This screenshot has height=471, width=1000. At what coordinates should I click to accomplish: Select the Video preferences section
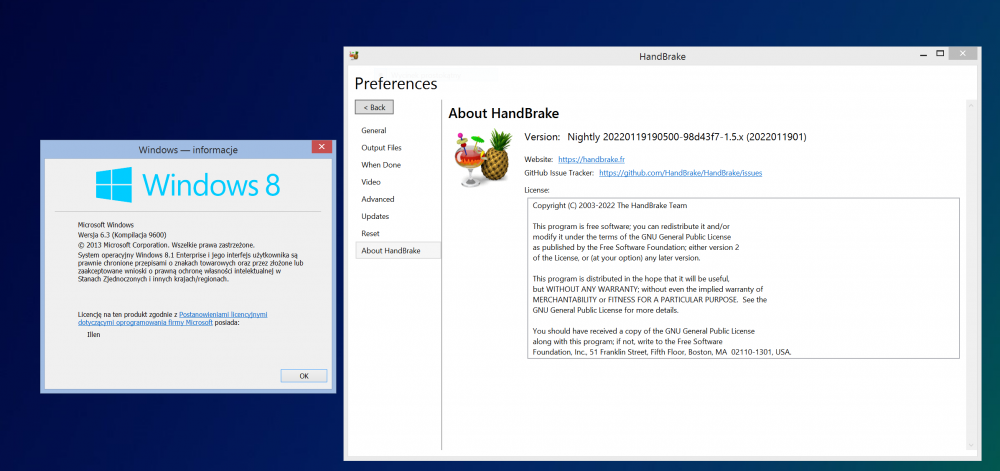click(371, 182)
